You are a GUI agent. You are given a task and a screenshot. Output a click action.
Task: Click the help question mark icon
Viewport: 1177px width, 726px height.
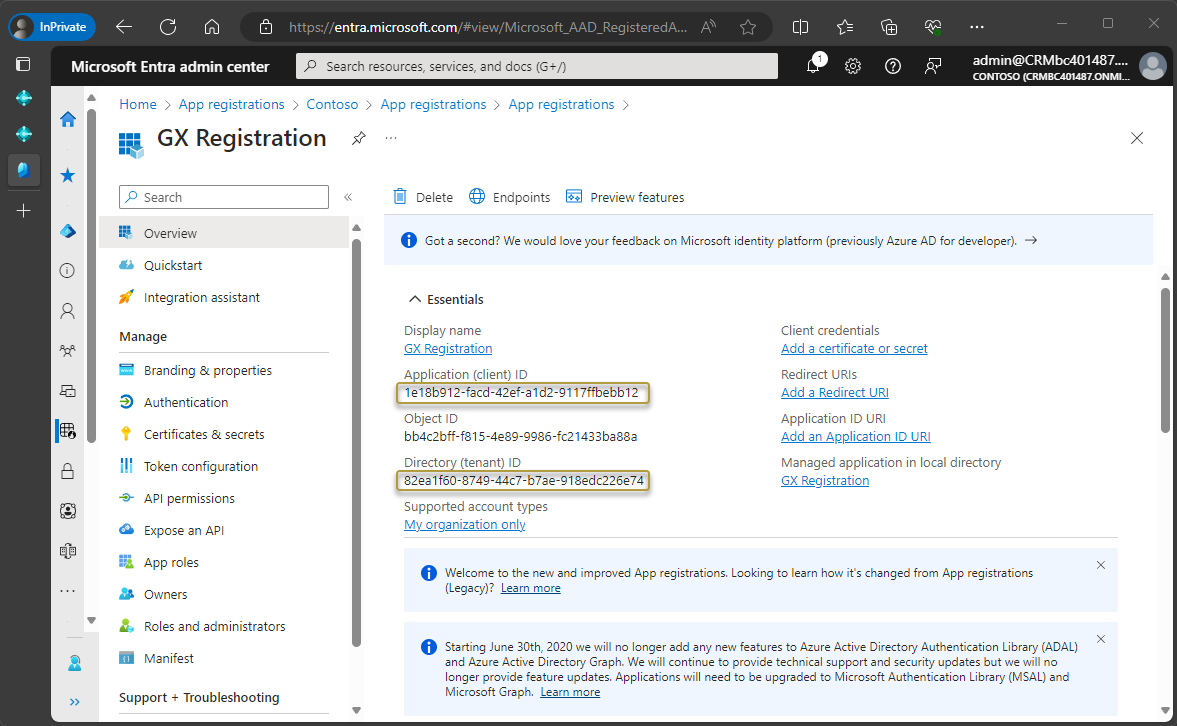pyautogui.click(x=893, y=66)
